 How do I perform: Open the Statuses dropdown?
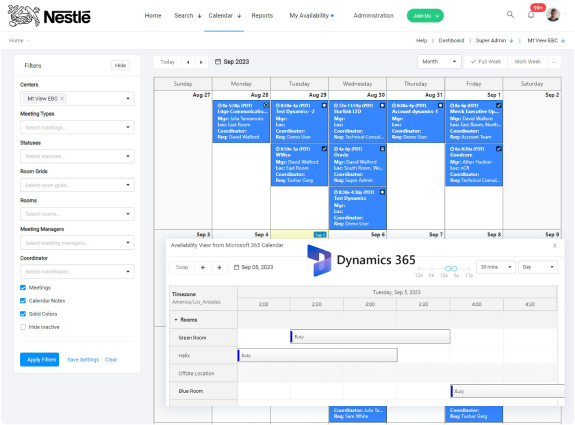point(77,156)
